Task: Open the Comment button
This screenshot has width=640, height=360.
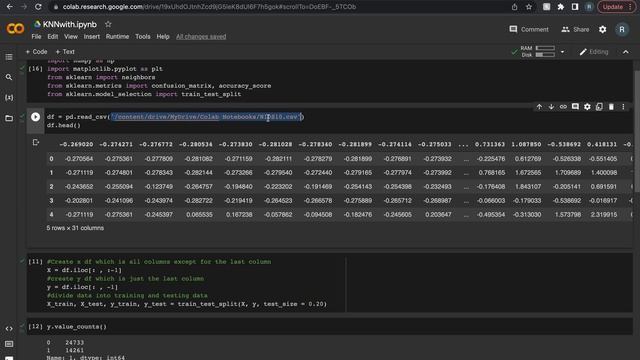Action: pyautogui.click(x=529, y=29)
